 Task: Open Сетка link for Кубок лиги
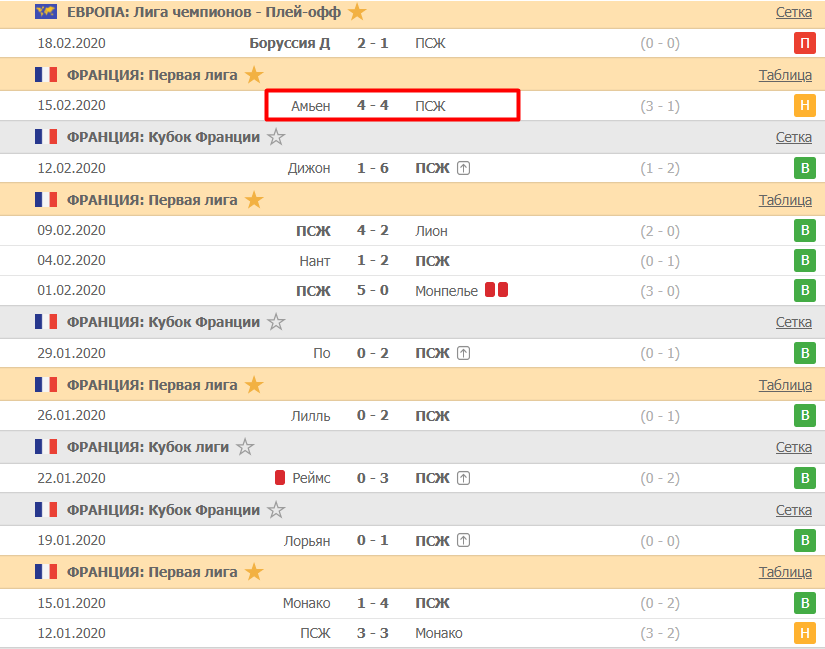(x=793, y=447)
